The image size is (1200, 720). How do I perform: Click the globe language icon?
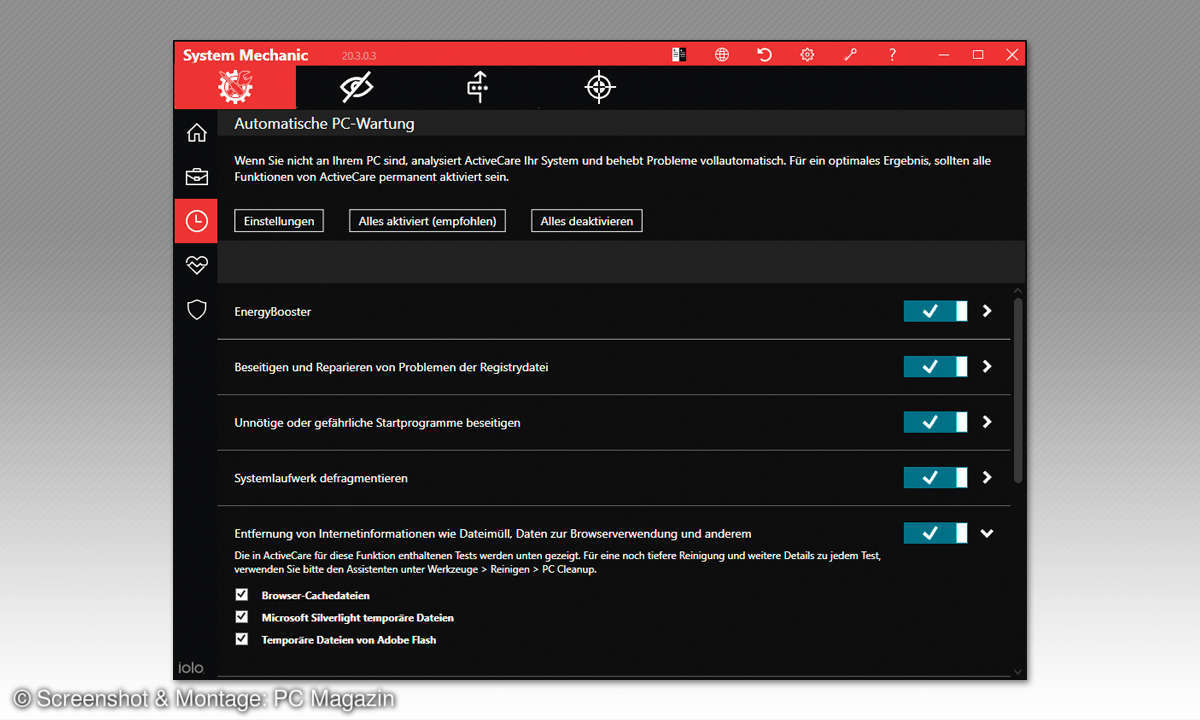pyautogui.click(x=722, y=55)
